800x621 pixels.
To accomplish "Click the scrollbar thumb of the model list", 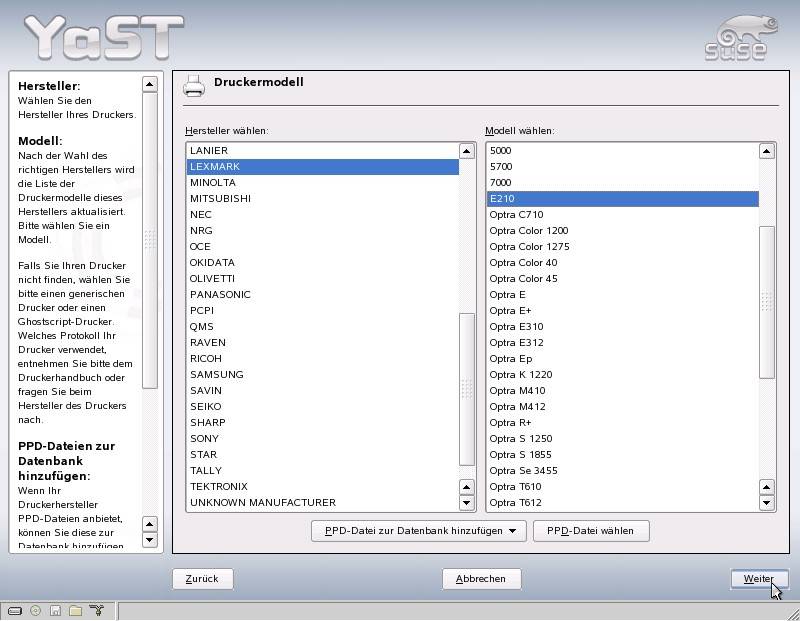I will [766, 302].
